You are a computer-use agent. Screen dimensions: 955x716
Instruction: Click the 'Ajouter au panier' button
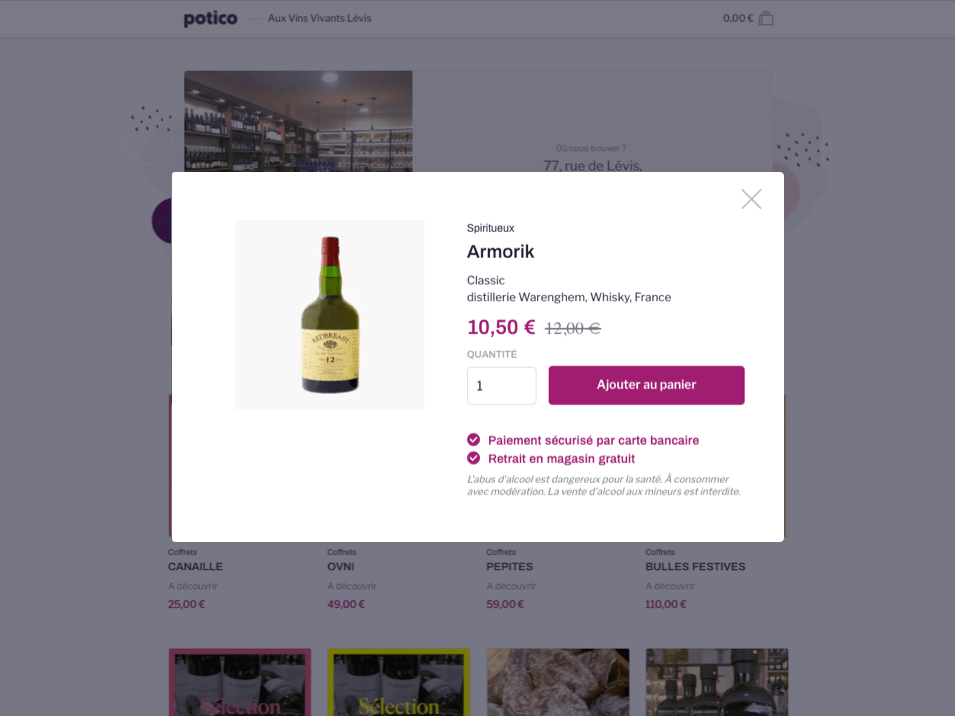(645, 385)
